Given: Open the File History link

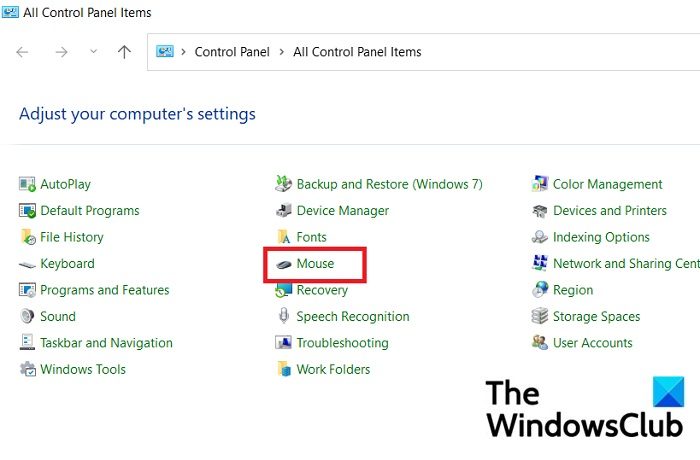Looking at the screenshot, I should coord(72,237).
